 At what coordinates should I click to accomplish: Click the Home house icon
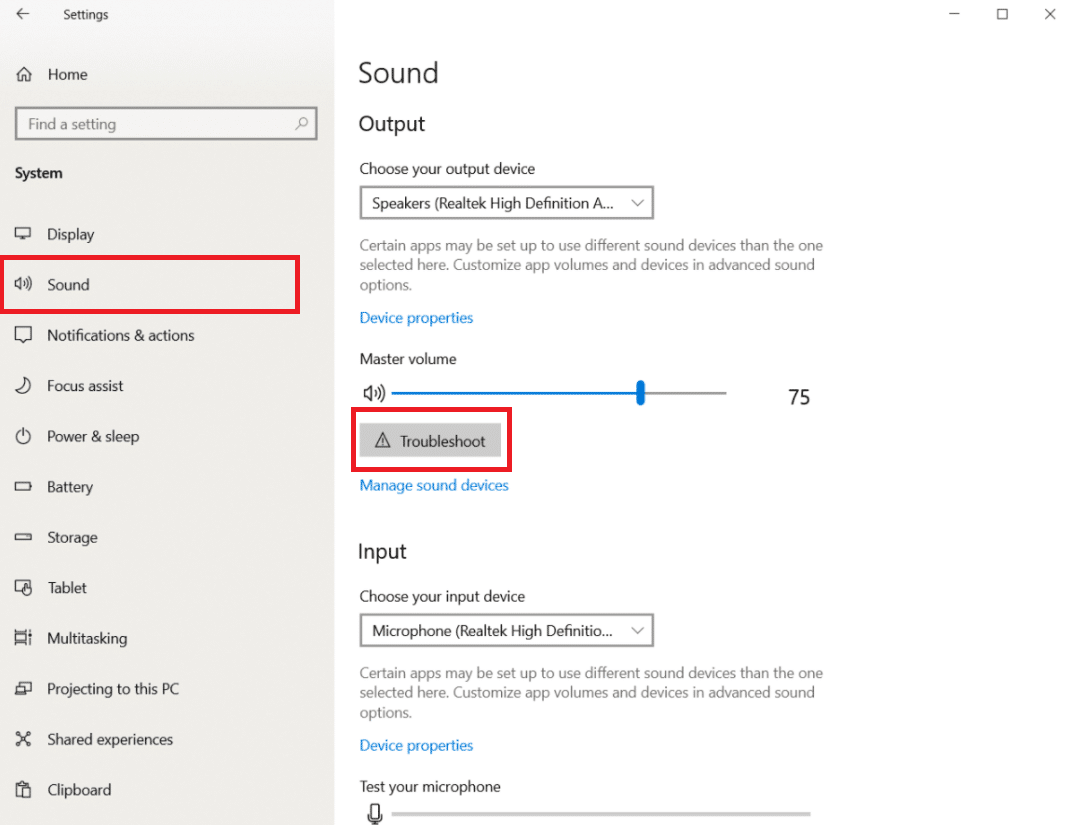tap(24, 74)
